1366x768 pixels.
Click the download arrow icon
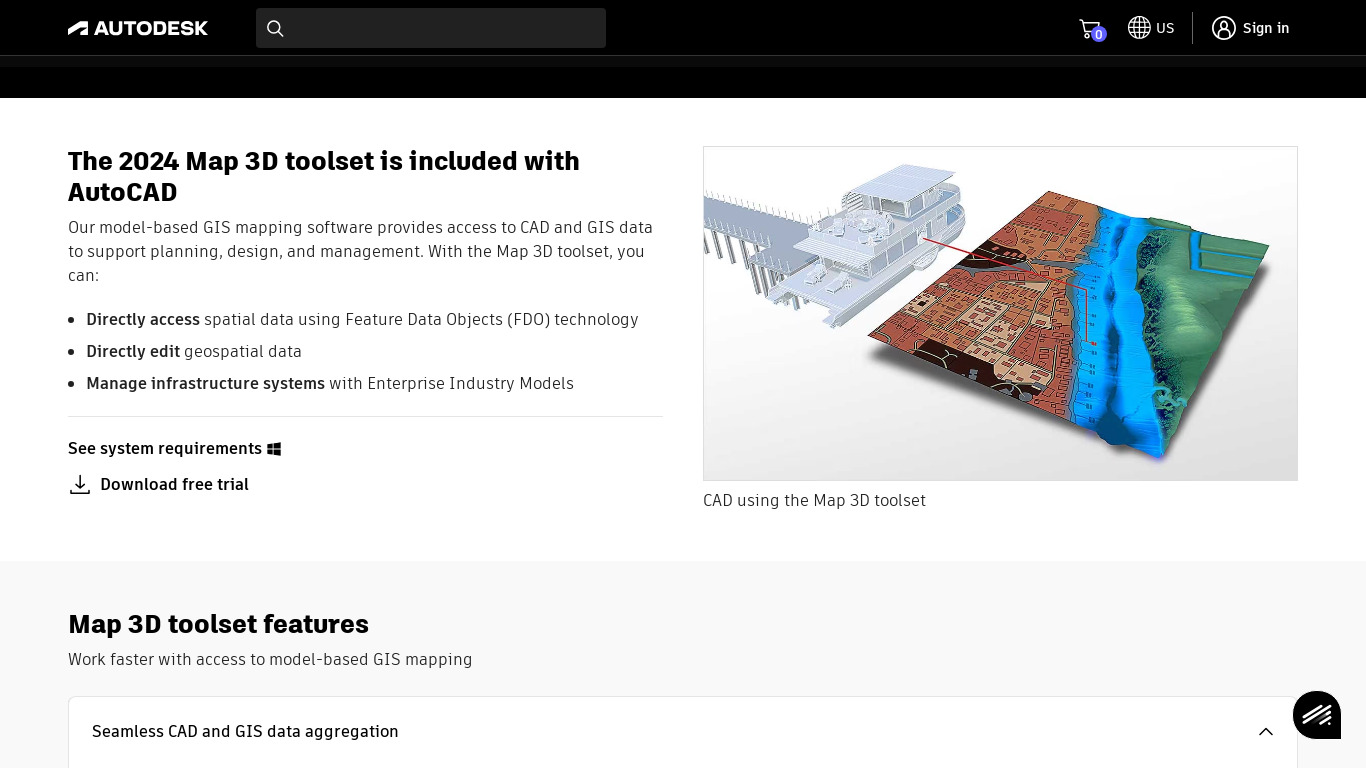tap(80, 485)
